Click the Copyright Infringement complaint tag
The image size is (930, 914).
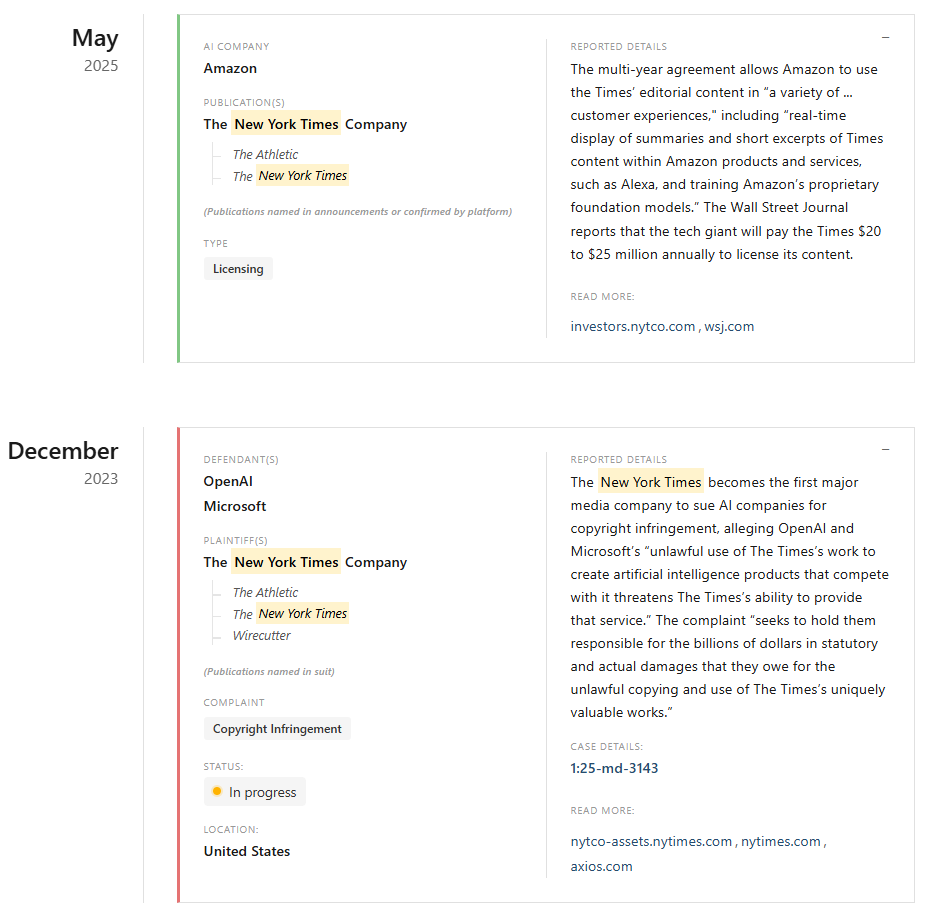277,729
